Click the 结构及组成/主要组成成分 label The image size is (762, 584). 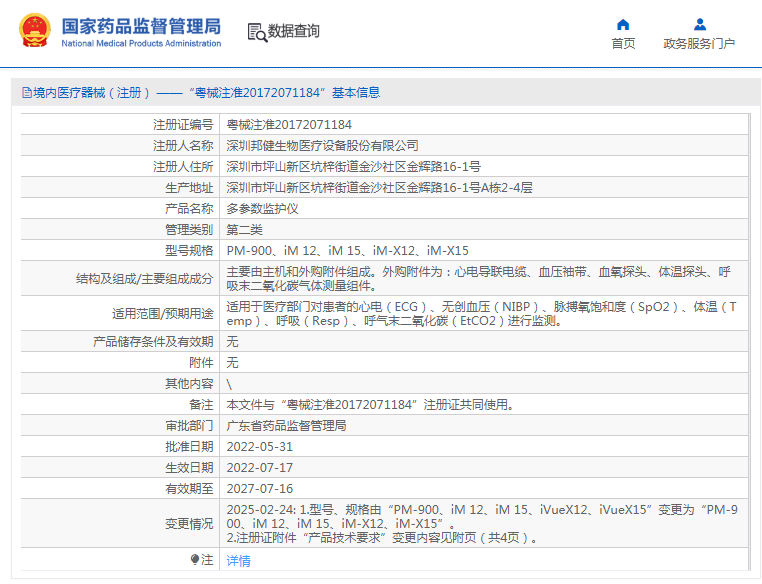point(145,278)
